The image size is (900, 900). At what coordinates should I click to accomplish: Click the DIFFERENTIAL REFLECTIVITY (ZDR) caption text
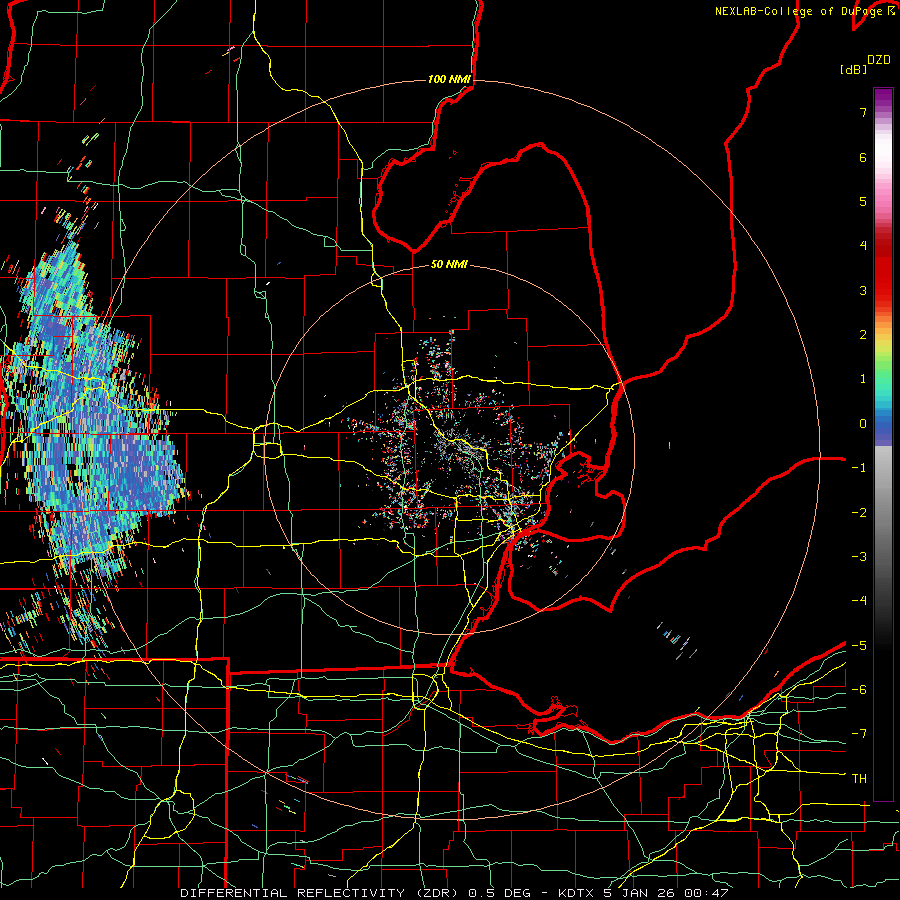(321, 893)
